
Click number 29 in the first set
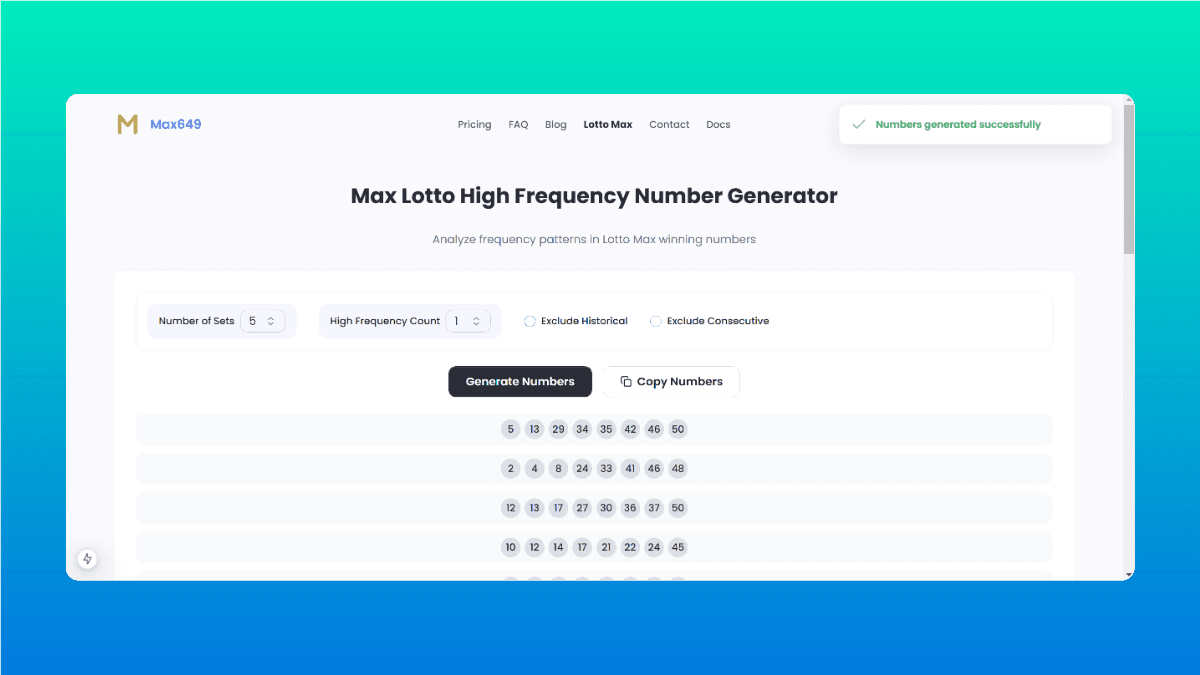pyautogui.click(x=558, y=429)
